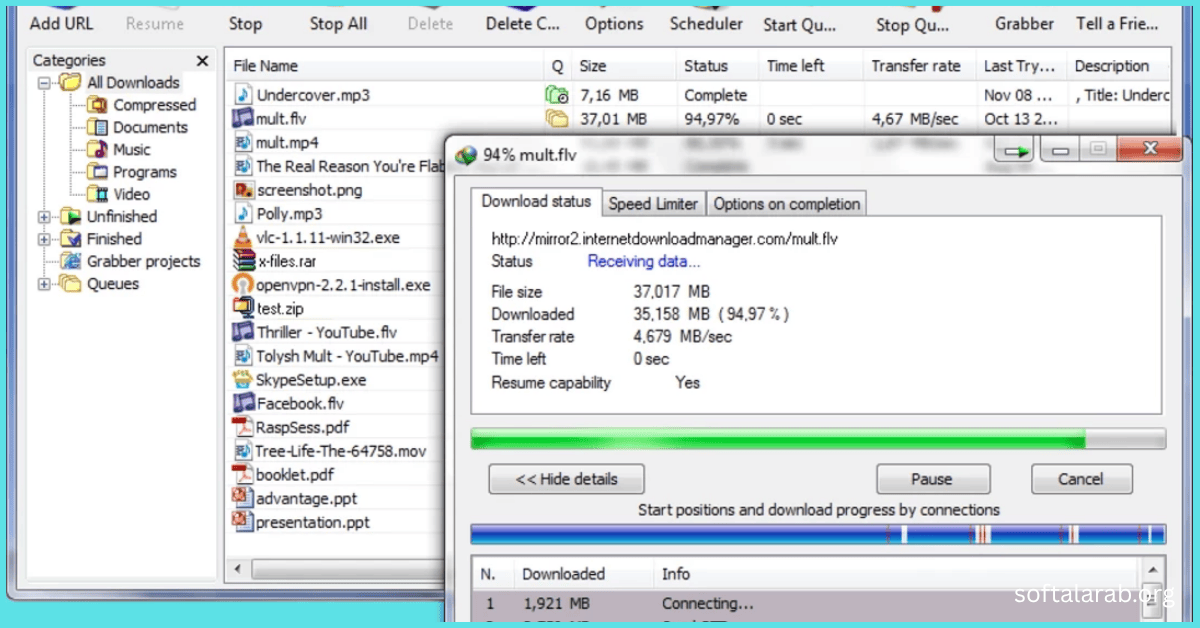This screenshot has height=628, width=1200.
Task: Click the x-files.rar archive icon
Action: point(243,261)
